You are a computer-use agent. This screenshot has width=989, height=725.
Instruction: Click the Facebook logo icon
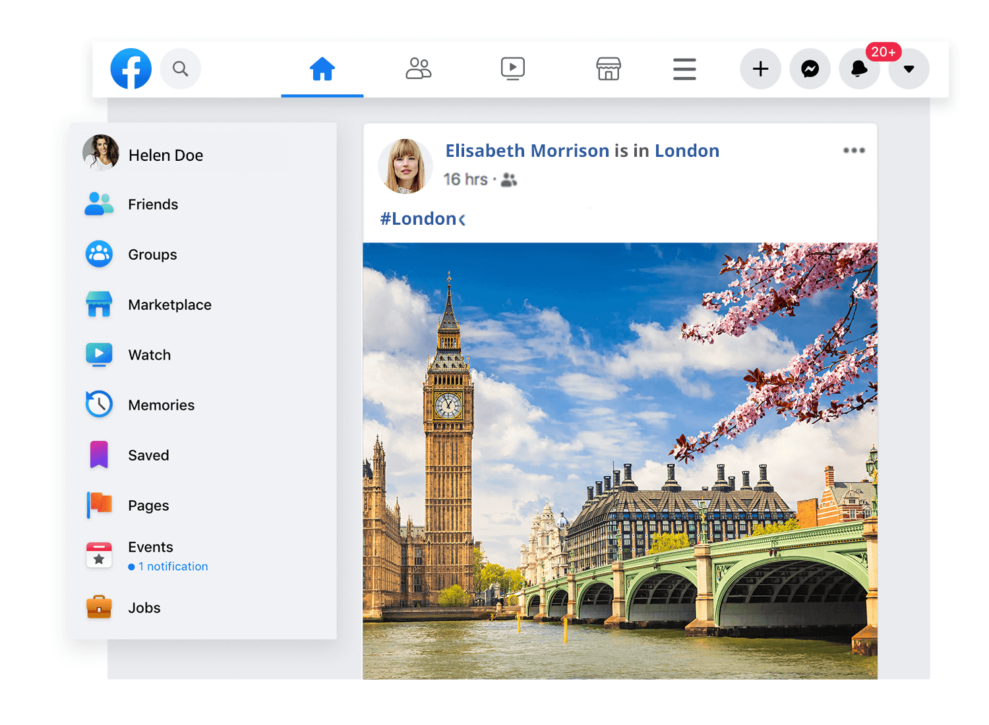131,69
